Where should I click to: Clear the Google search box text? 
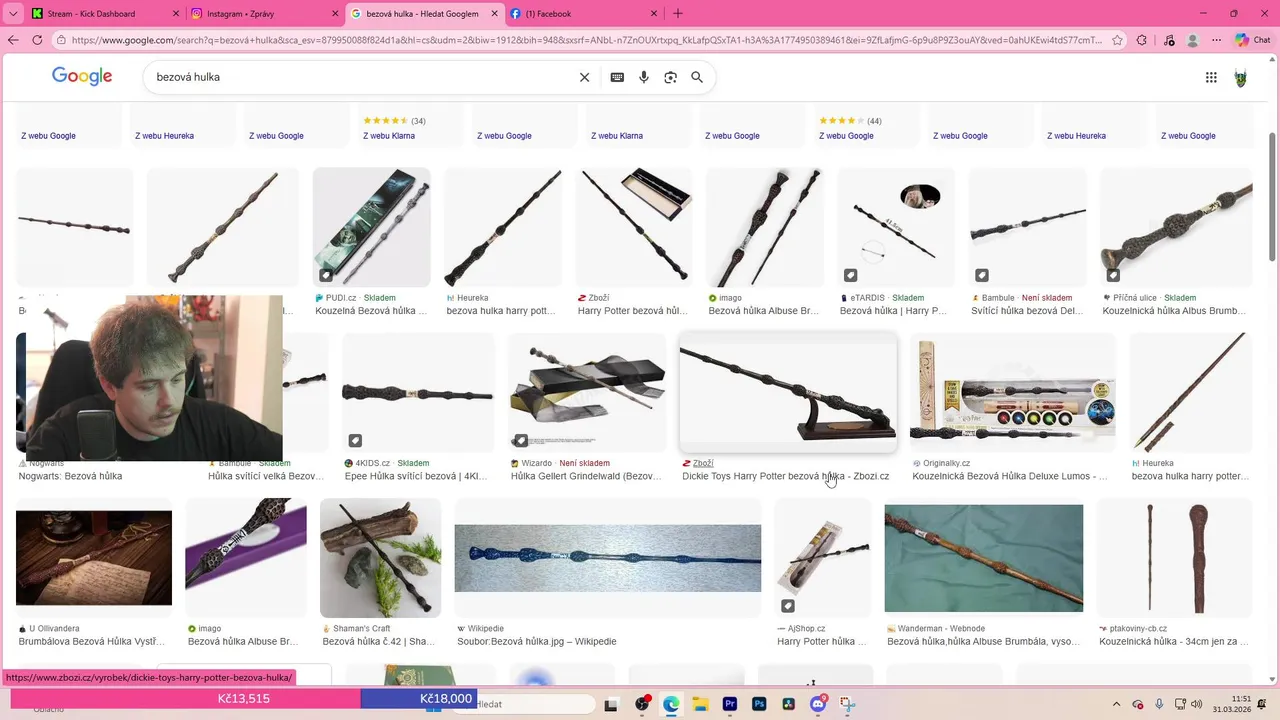pyautogui.click(x=585, y=77)
